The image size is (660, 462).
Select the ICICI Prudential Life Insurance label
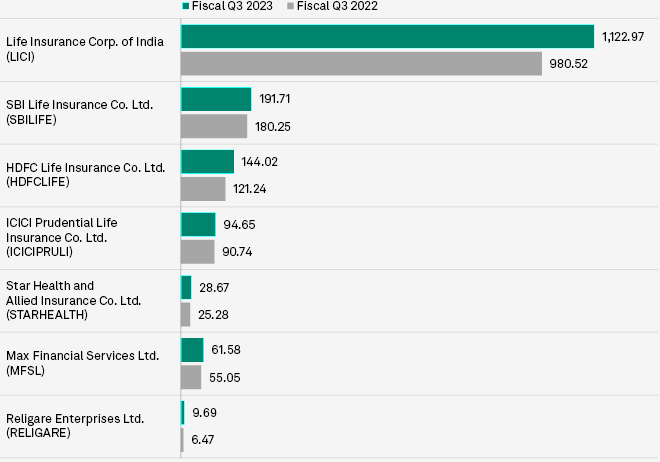tap(61, 237)
